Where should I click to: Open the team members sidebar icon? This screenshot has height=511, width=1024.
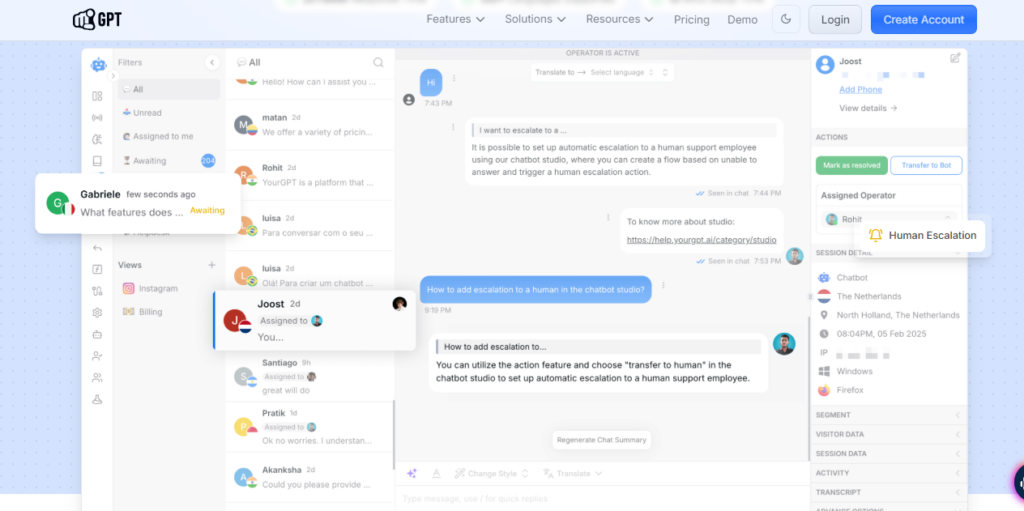(97, 378)
